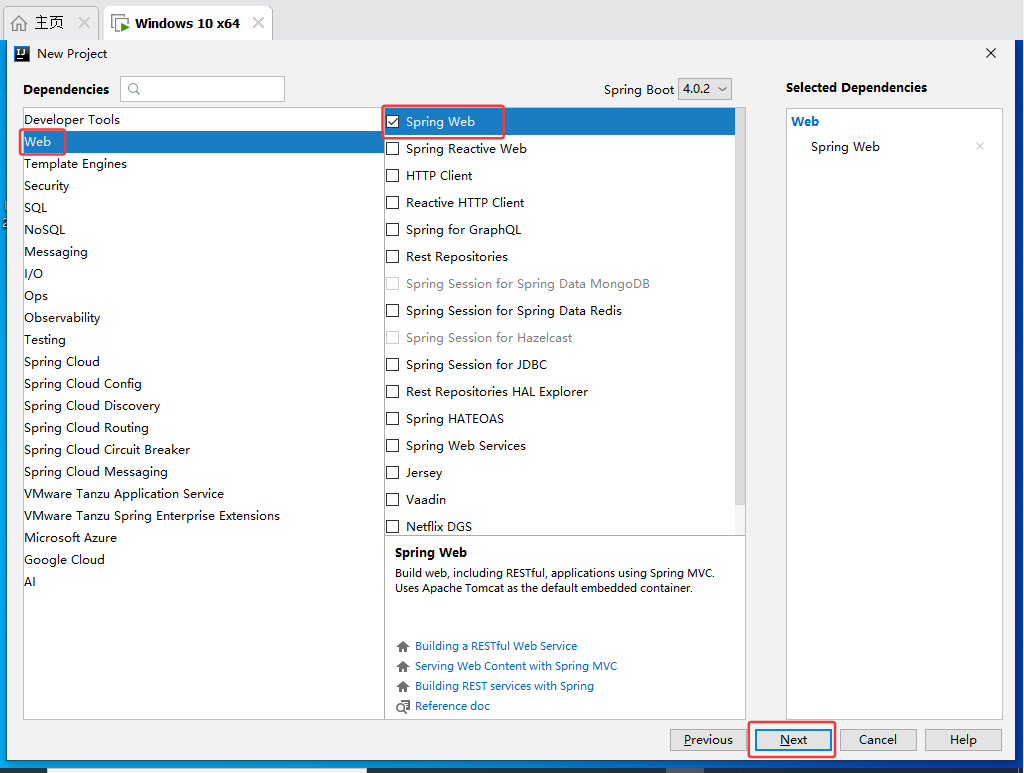Select the Developer Tools category
This screenshot has width=1024, height=773.
pyautogui.click(x=203, y=119)
